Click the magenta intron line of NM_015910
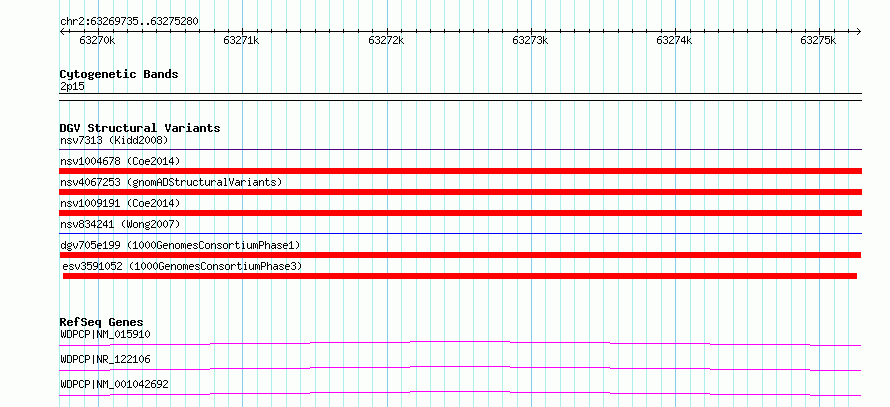This screenshot has height=407, width=890. (x=460, y=343)
